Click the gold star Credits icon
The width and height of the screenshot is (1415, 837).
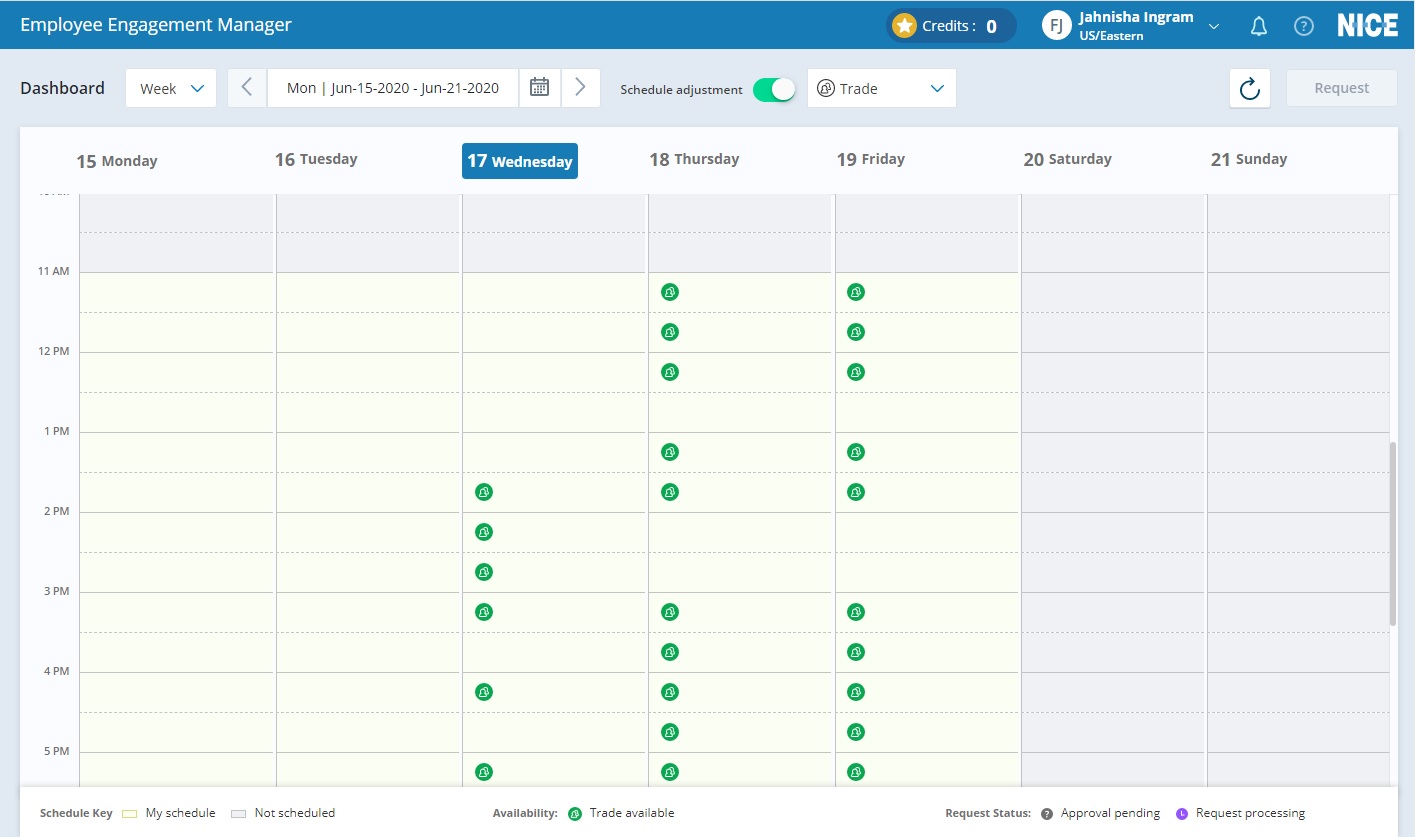905,26
